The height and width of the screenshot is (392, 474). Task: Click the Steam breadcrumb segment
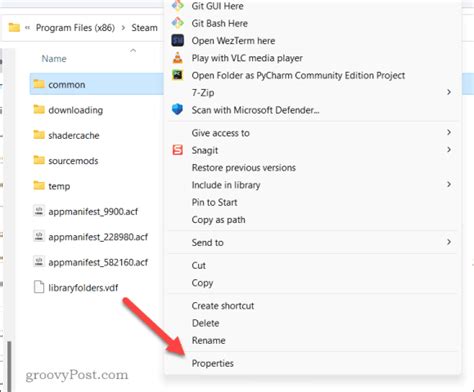[x=144, y=28]
